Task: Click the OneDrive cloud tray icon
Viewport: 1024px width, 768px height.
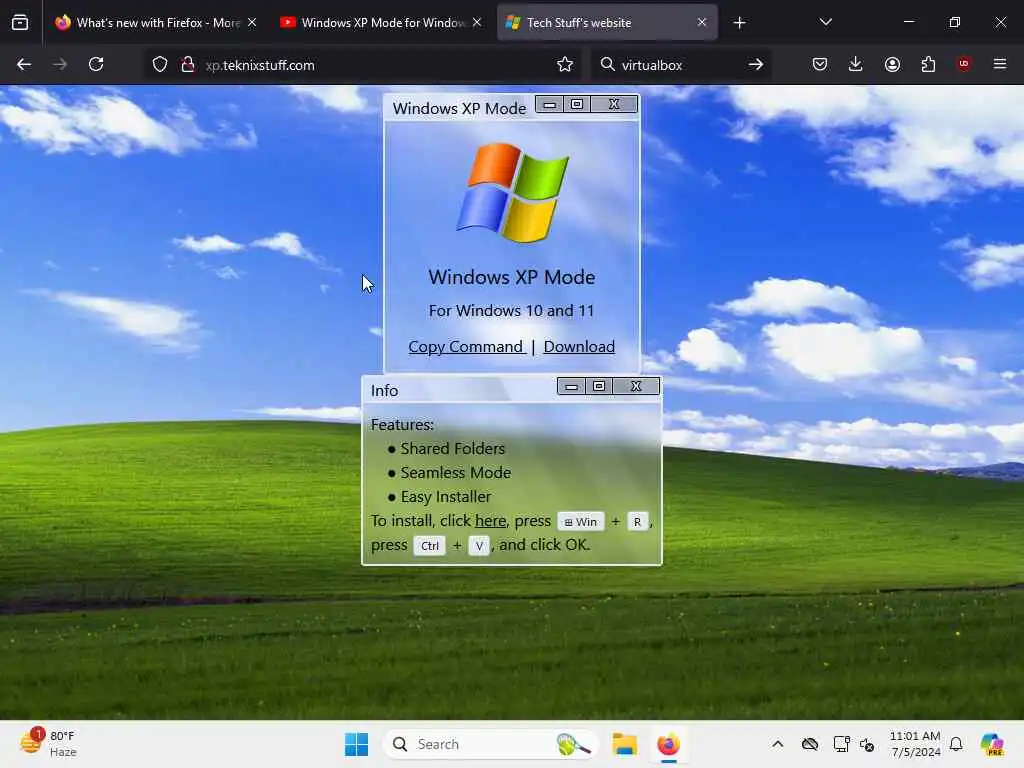Action: click(810, 744)
